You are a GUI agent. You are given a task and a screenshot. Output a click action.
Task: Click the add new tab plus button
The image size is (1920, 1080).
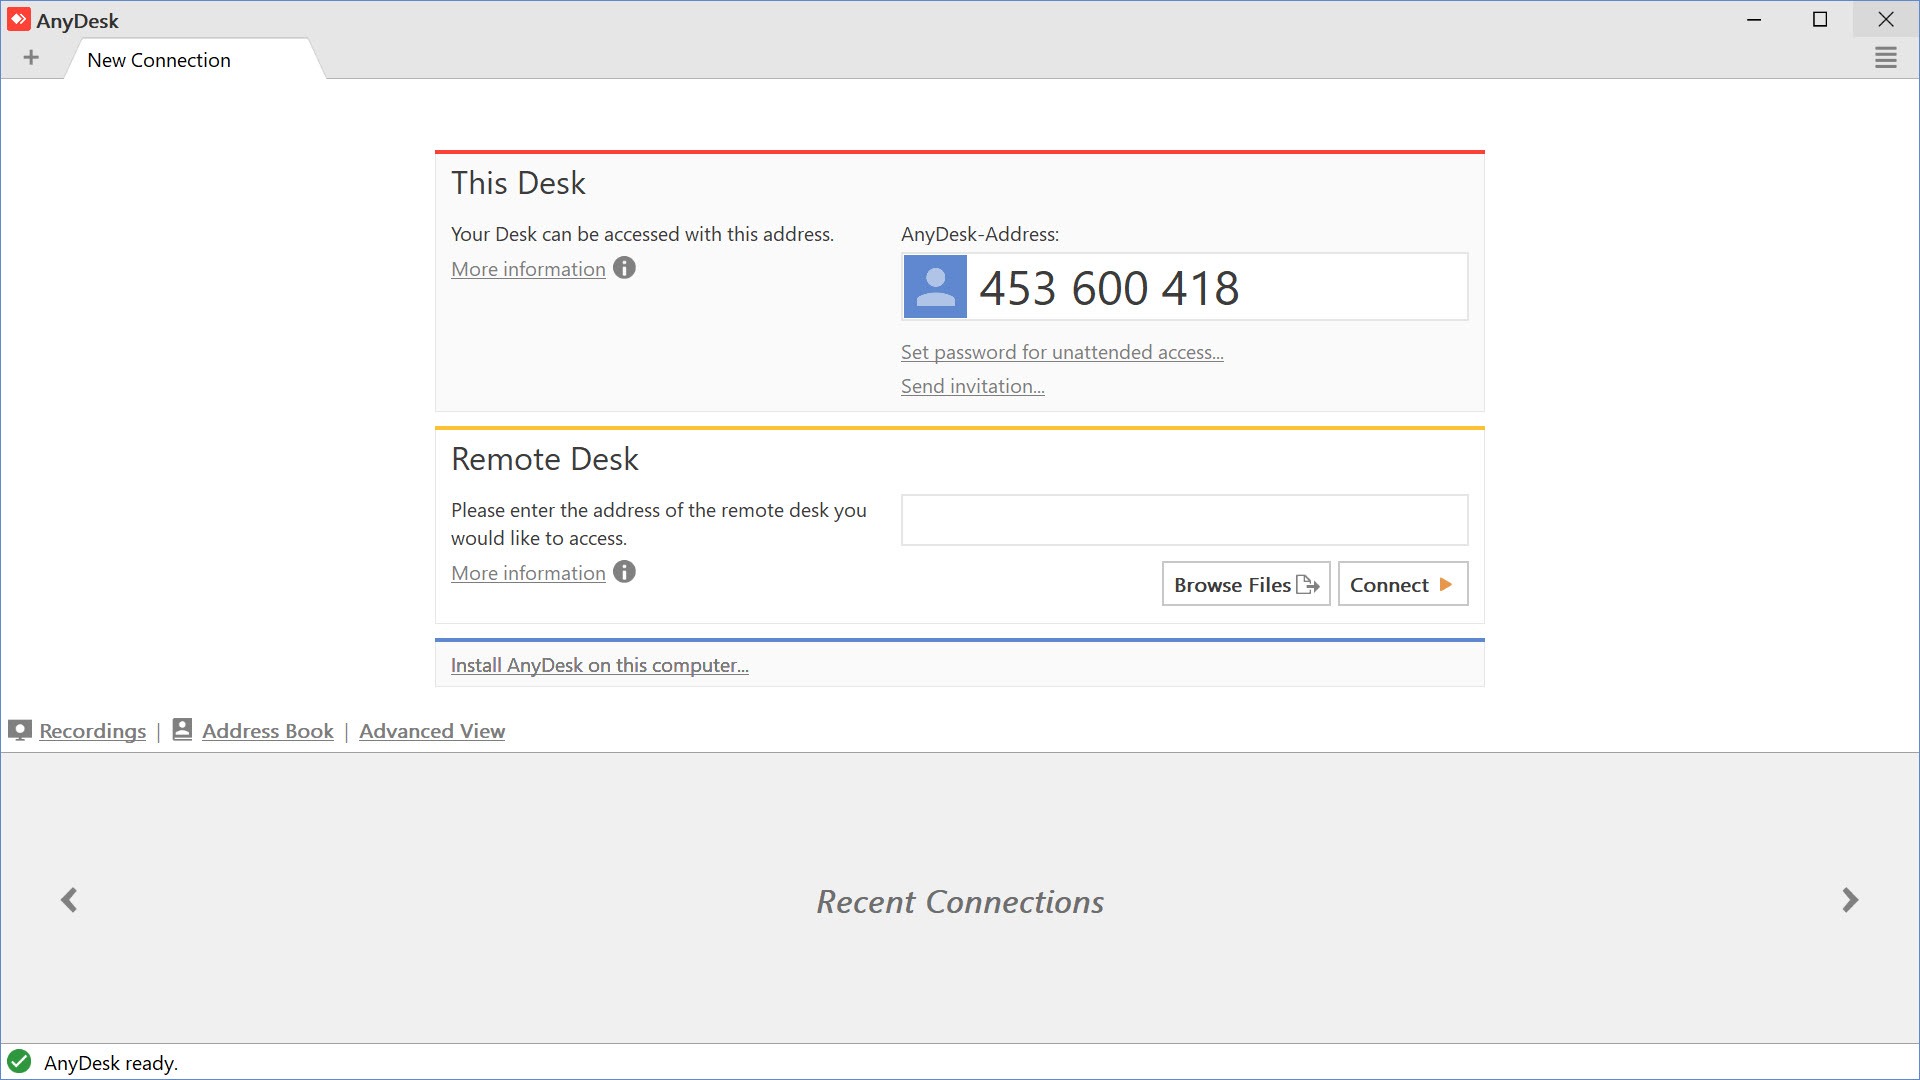(x=32, y=59)
